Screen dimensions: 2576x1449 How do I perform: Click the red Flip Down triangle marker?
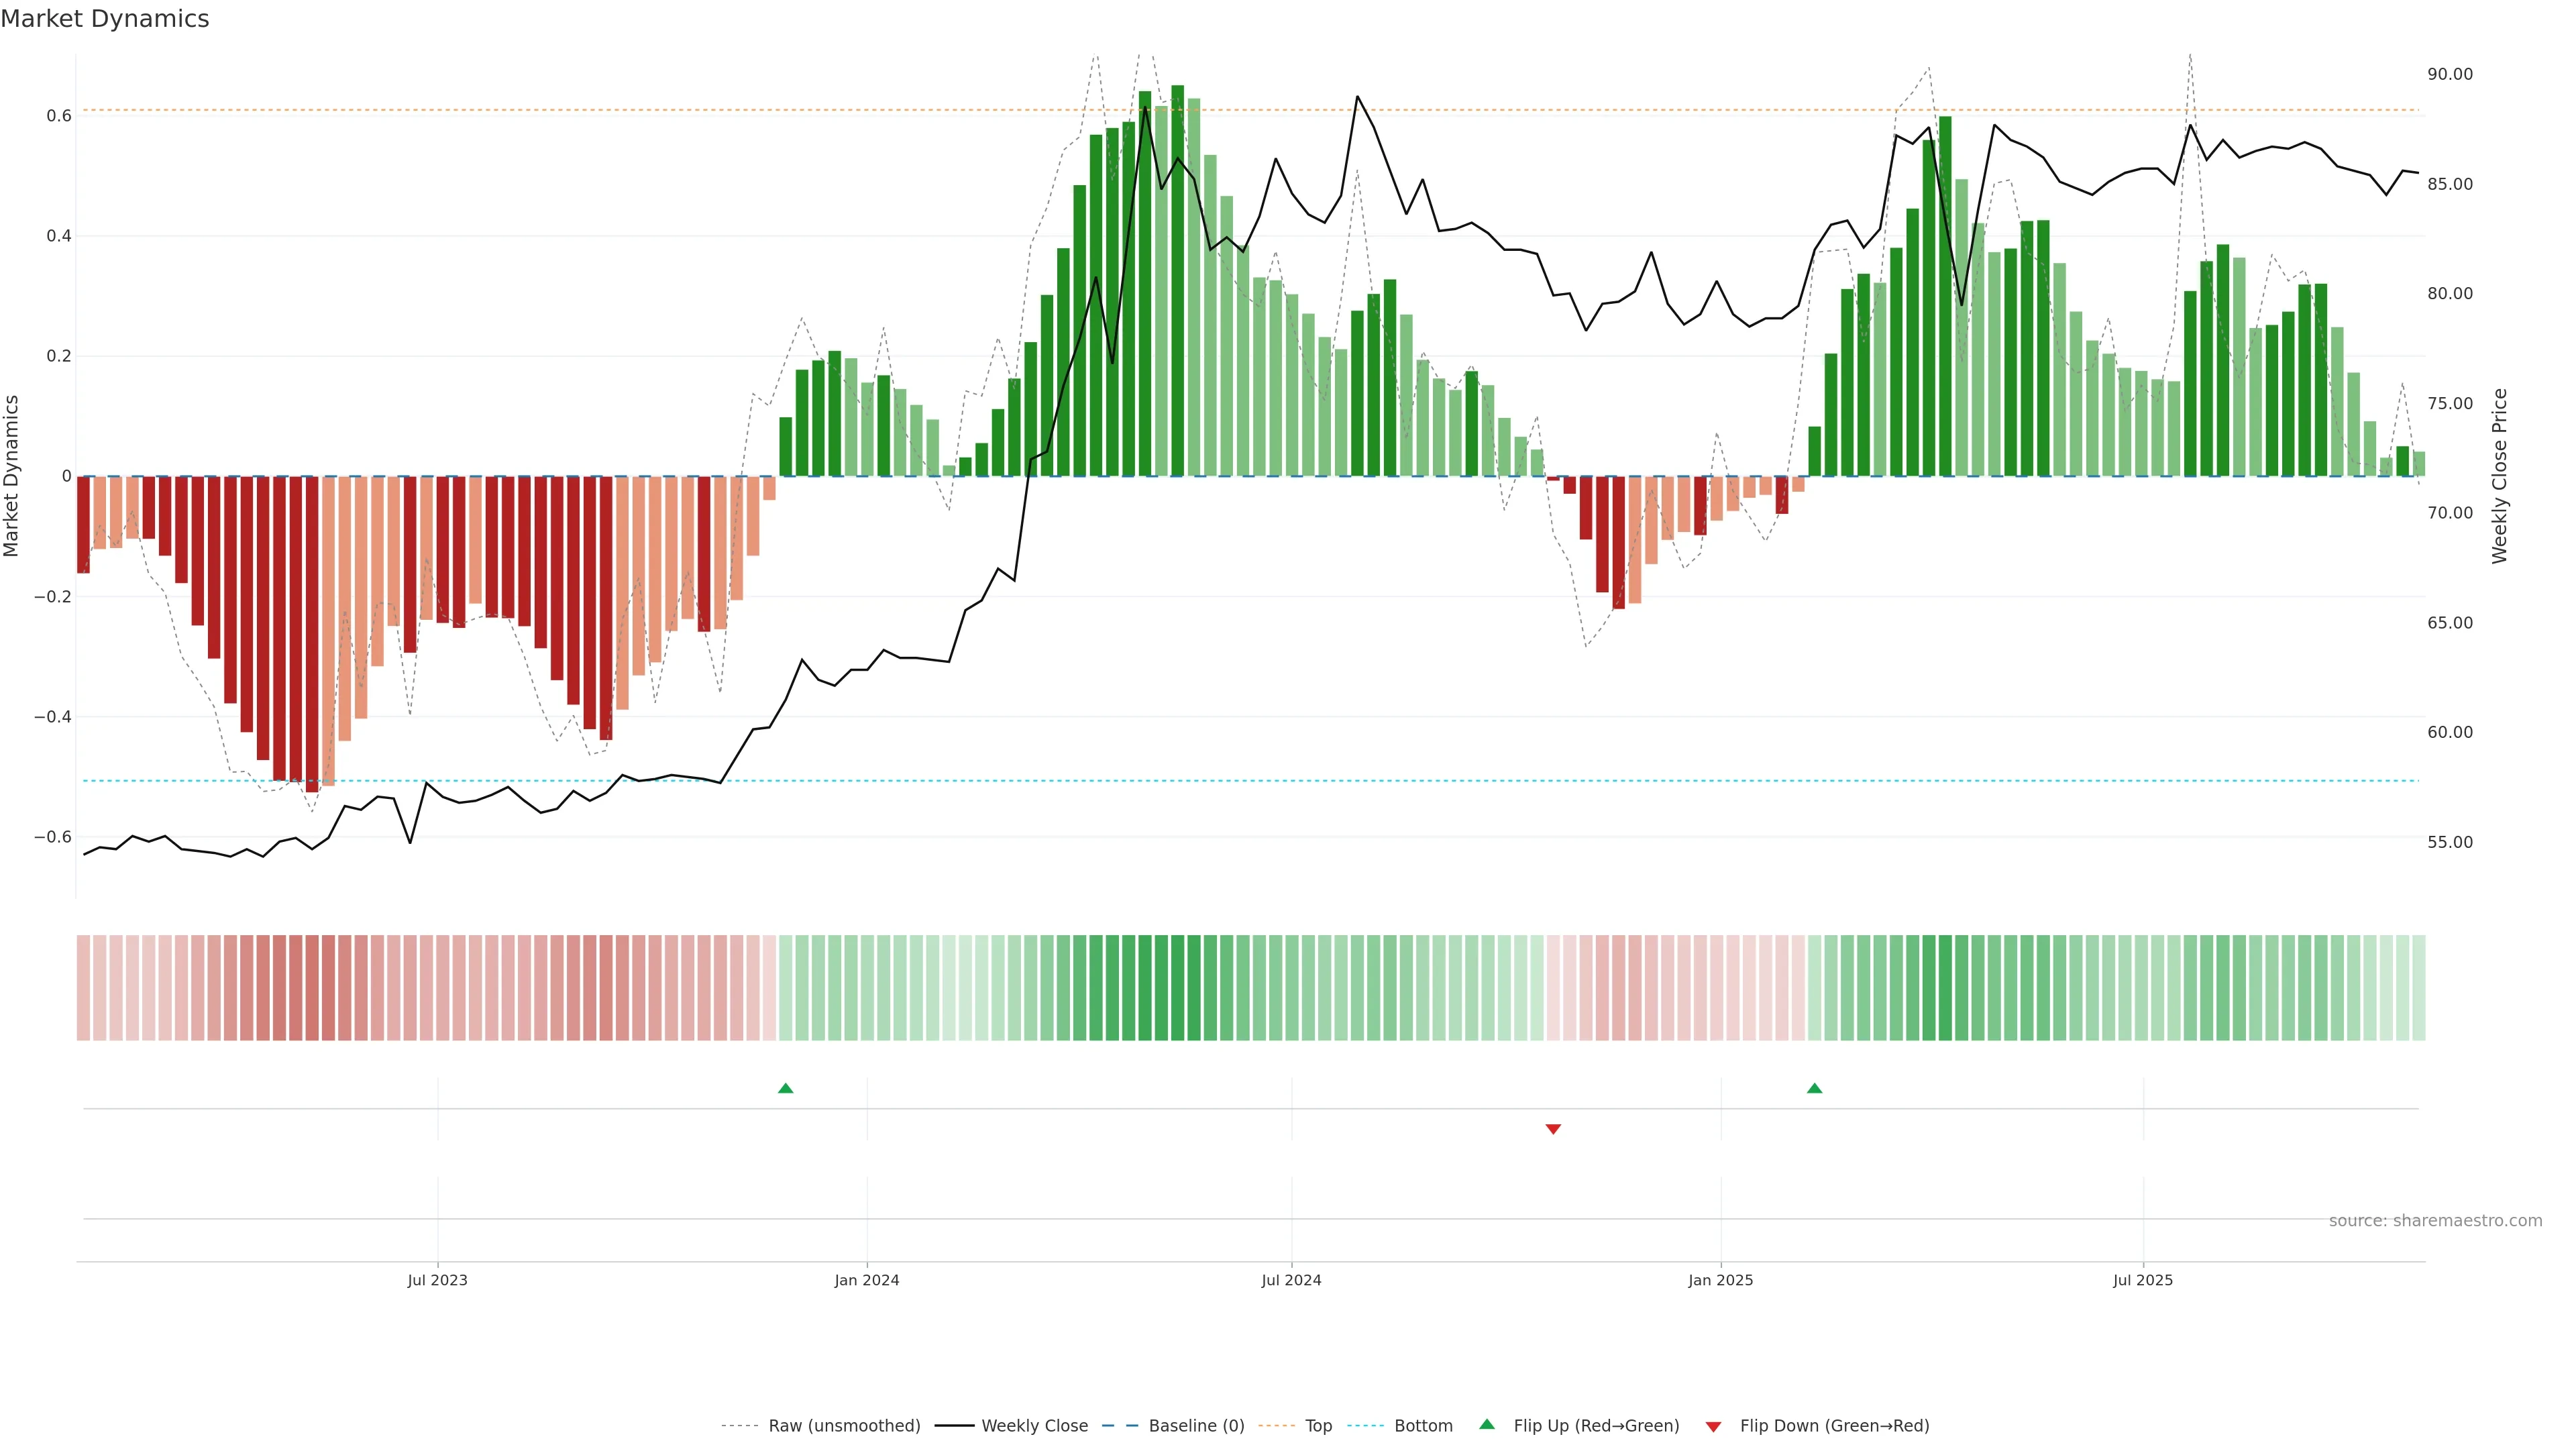[1553, 1129]
